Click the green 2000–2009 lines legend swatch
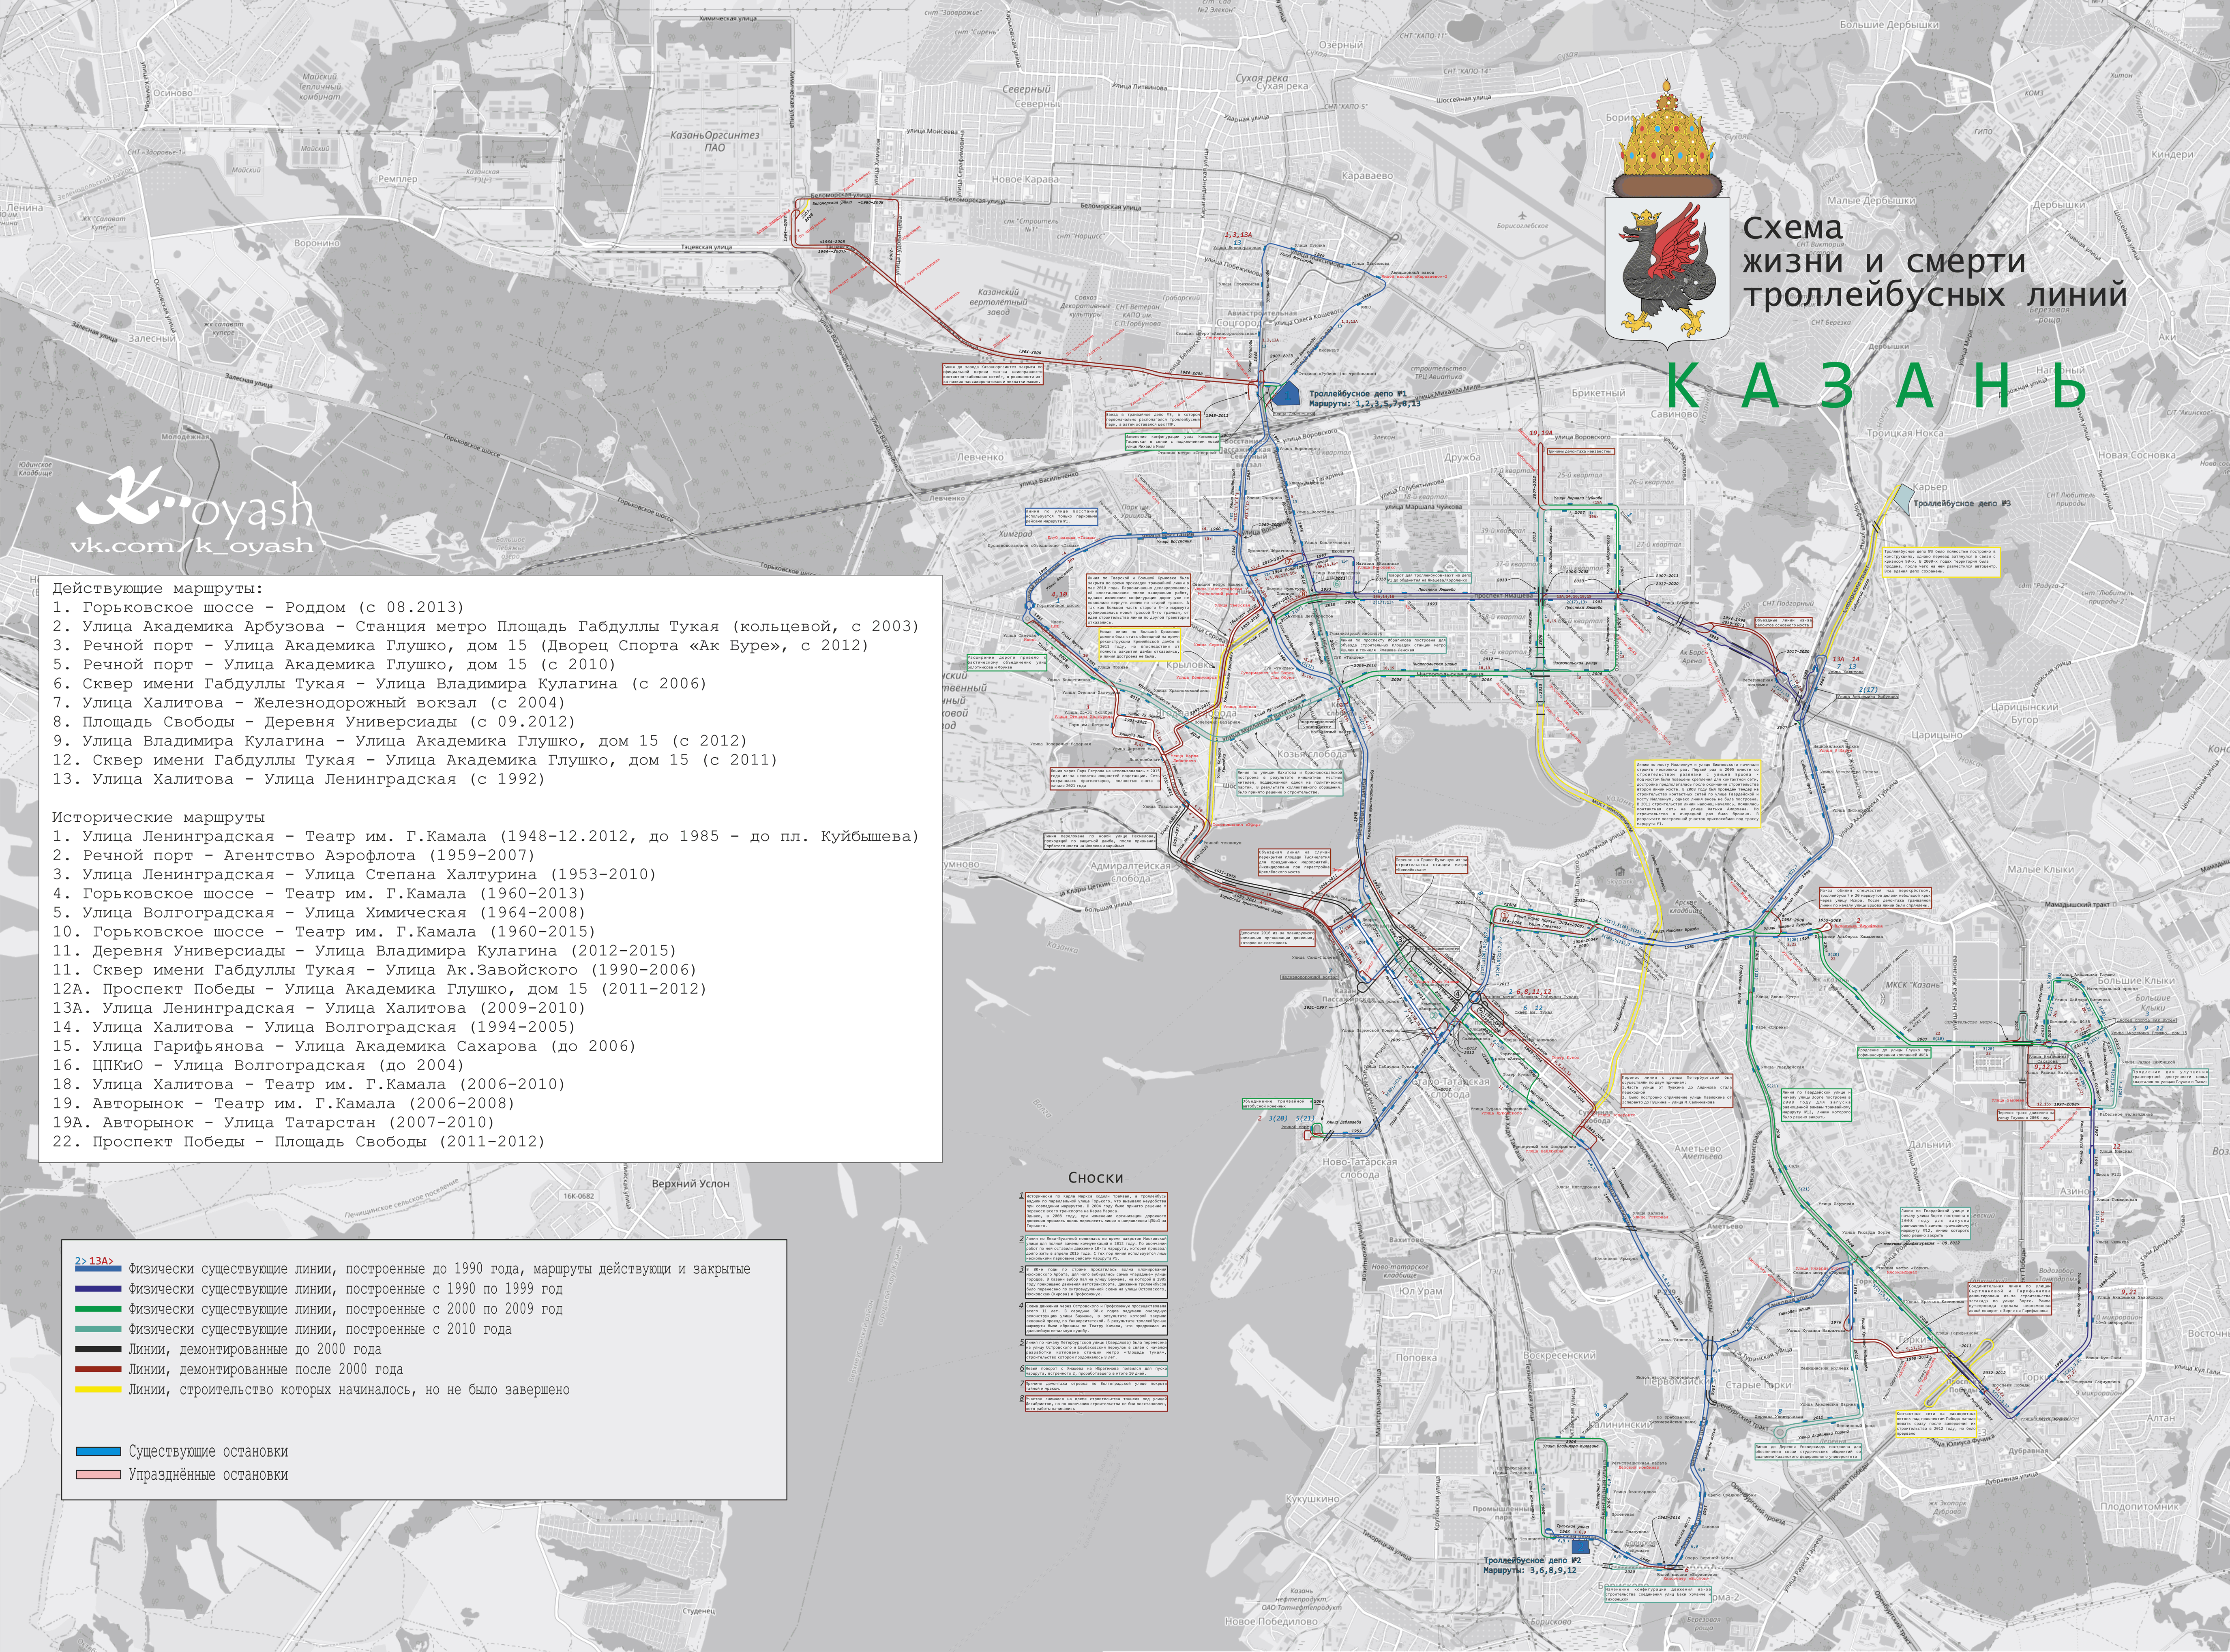This screenshot has height=1652, width=2230. coord(98,1309)
